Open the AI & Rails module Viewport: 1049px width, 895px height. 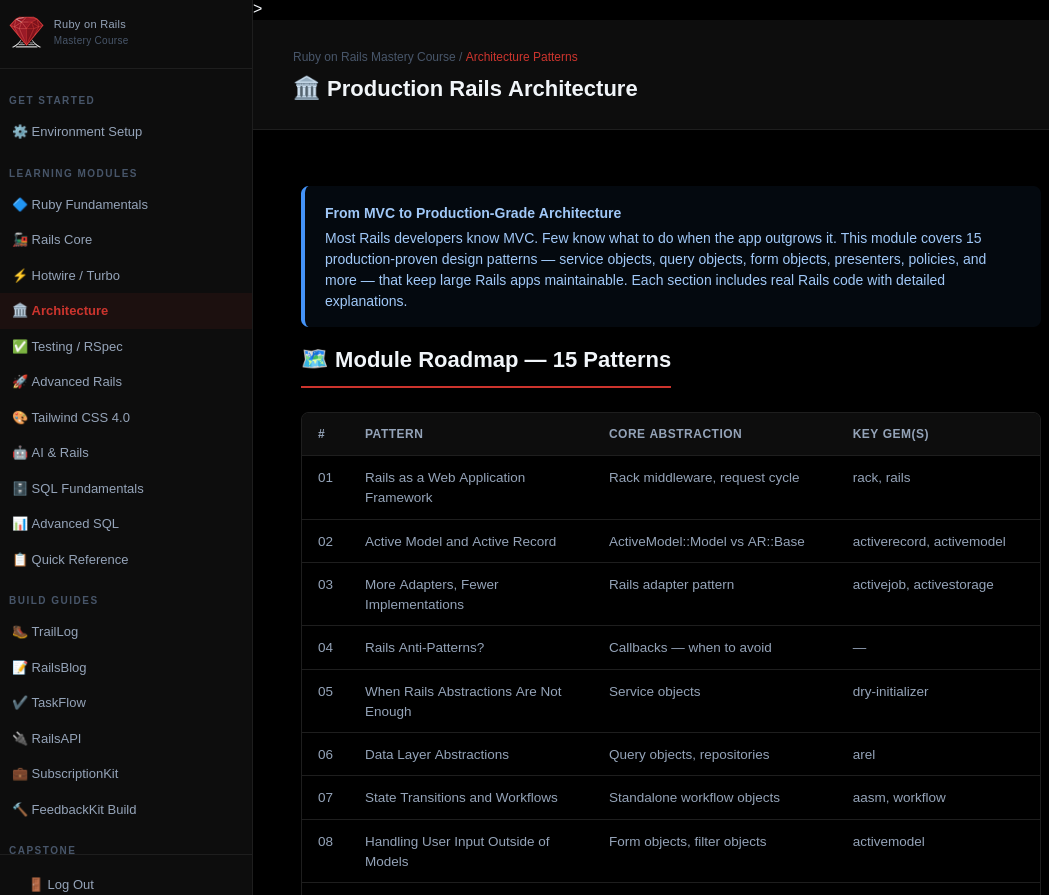click(x=126, y=453)
